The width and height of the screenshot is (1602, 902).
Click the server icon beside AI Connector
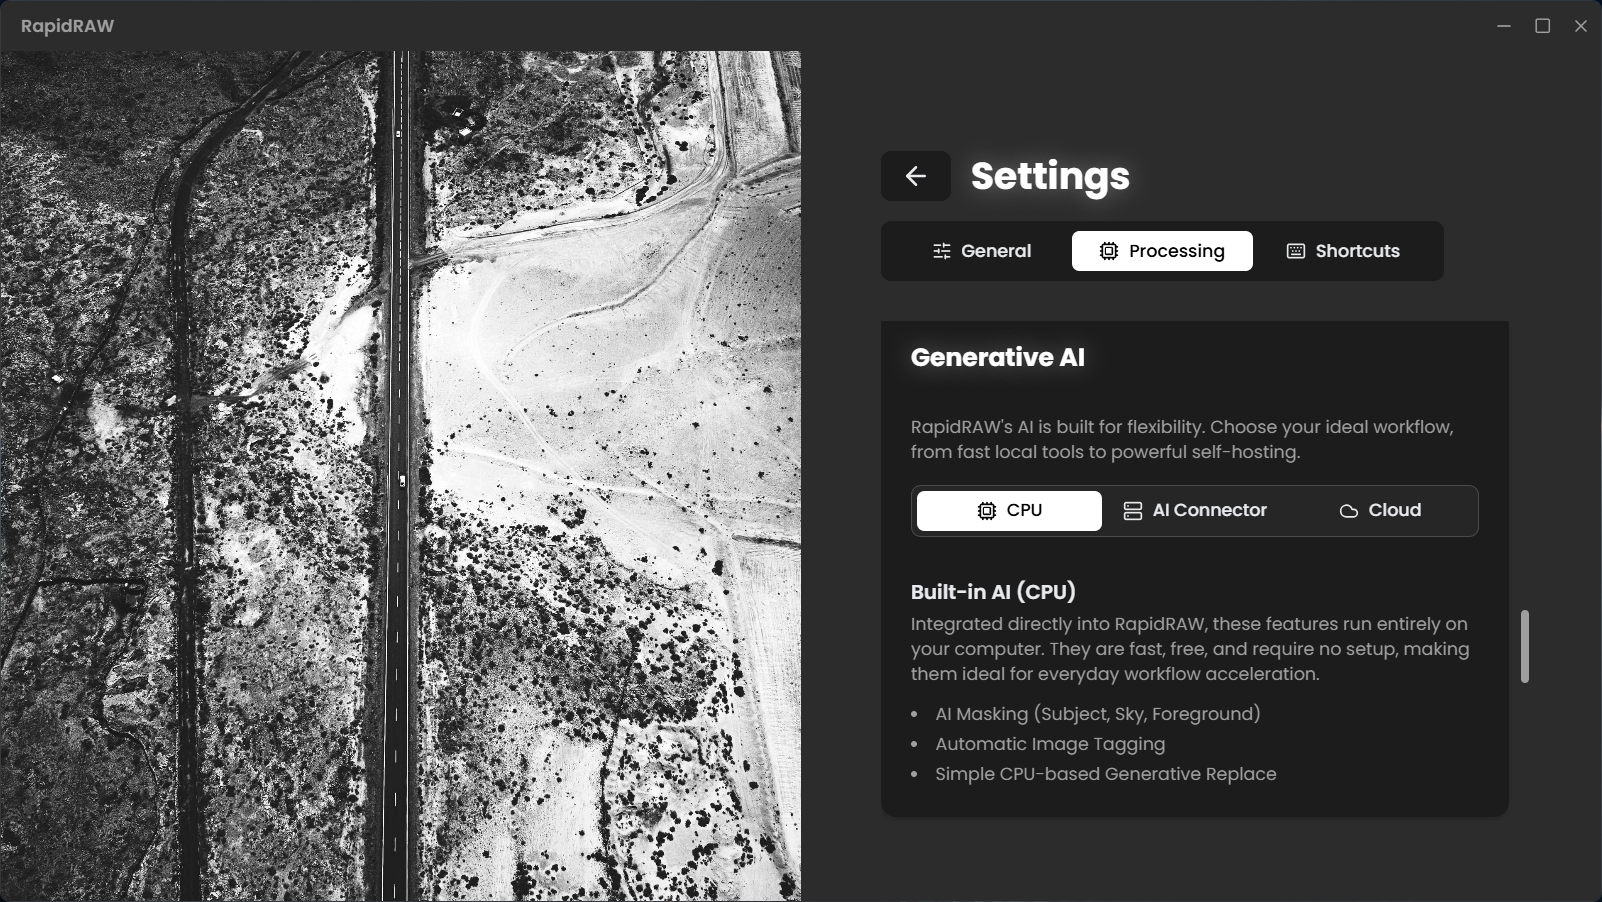pyautogui.click(x=1133, y=511)
